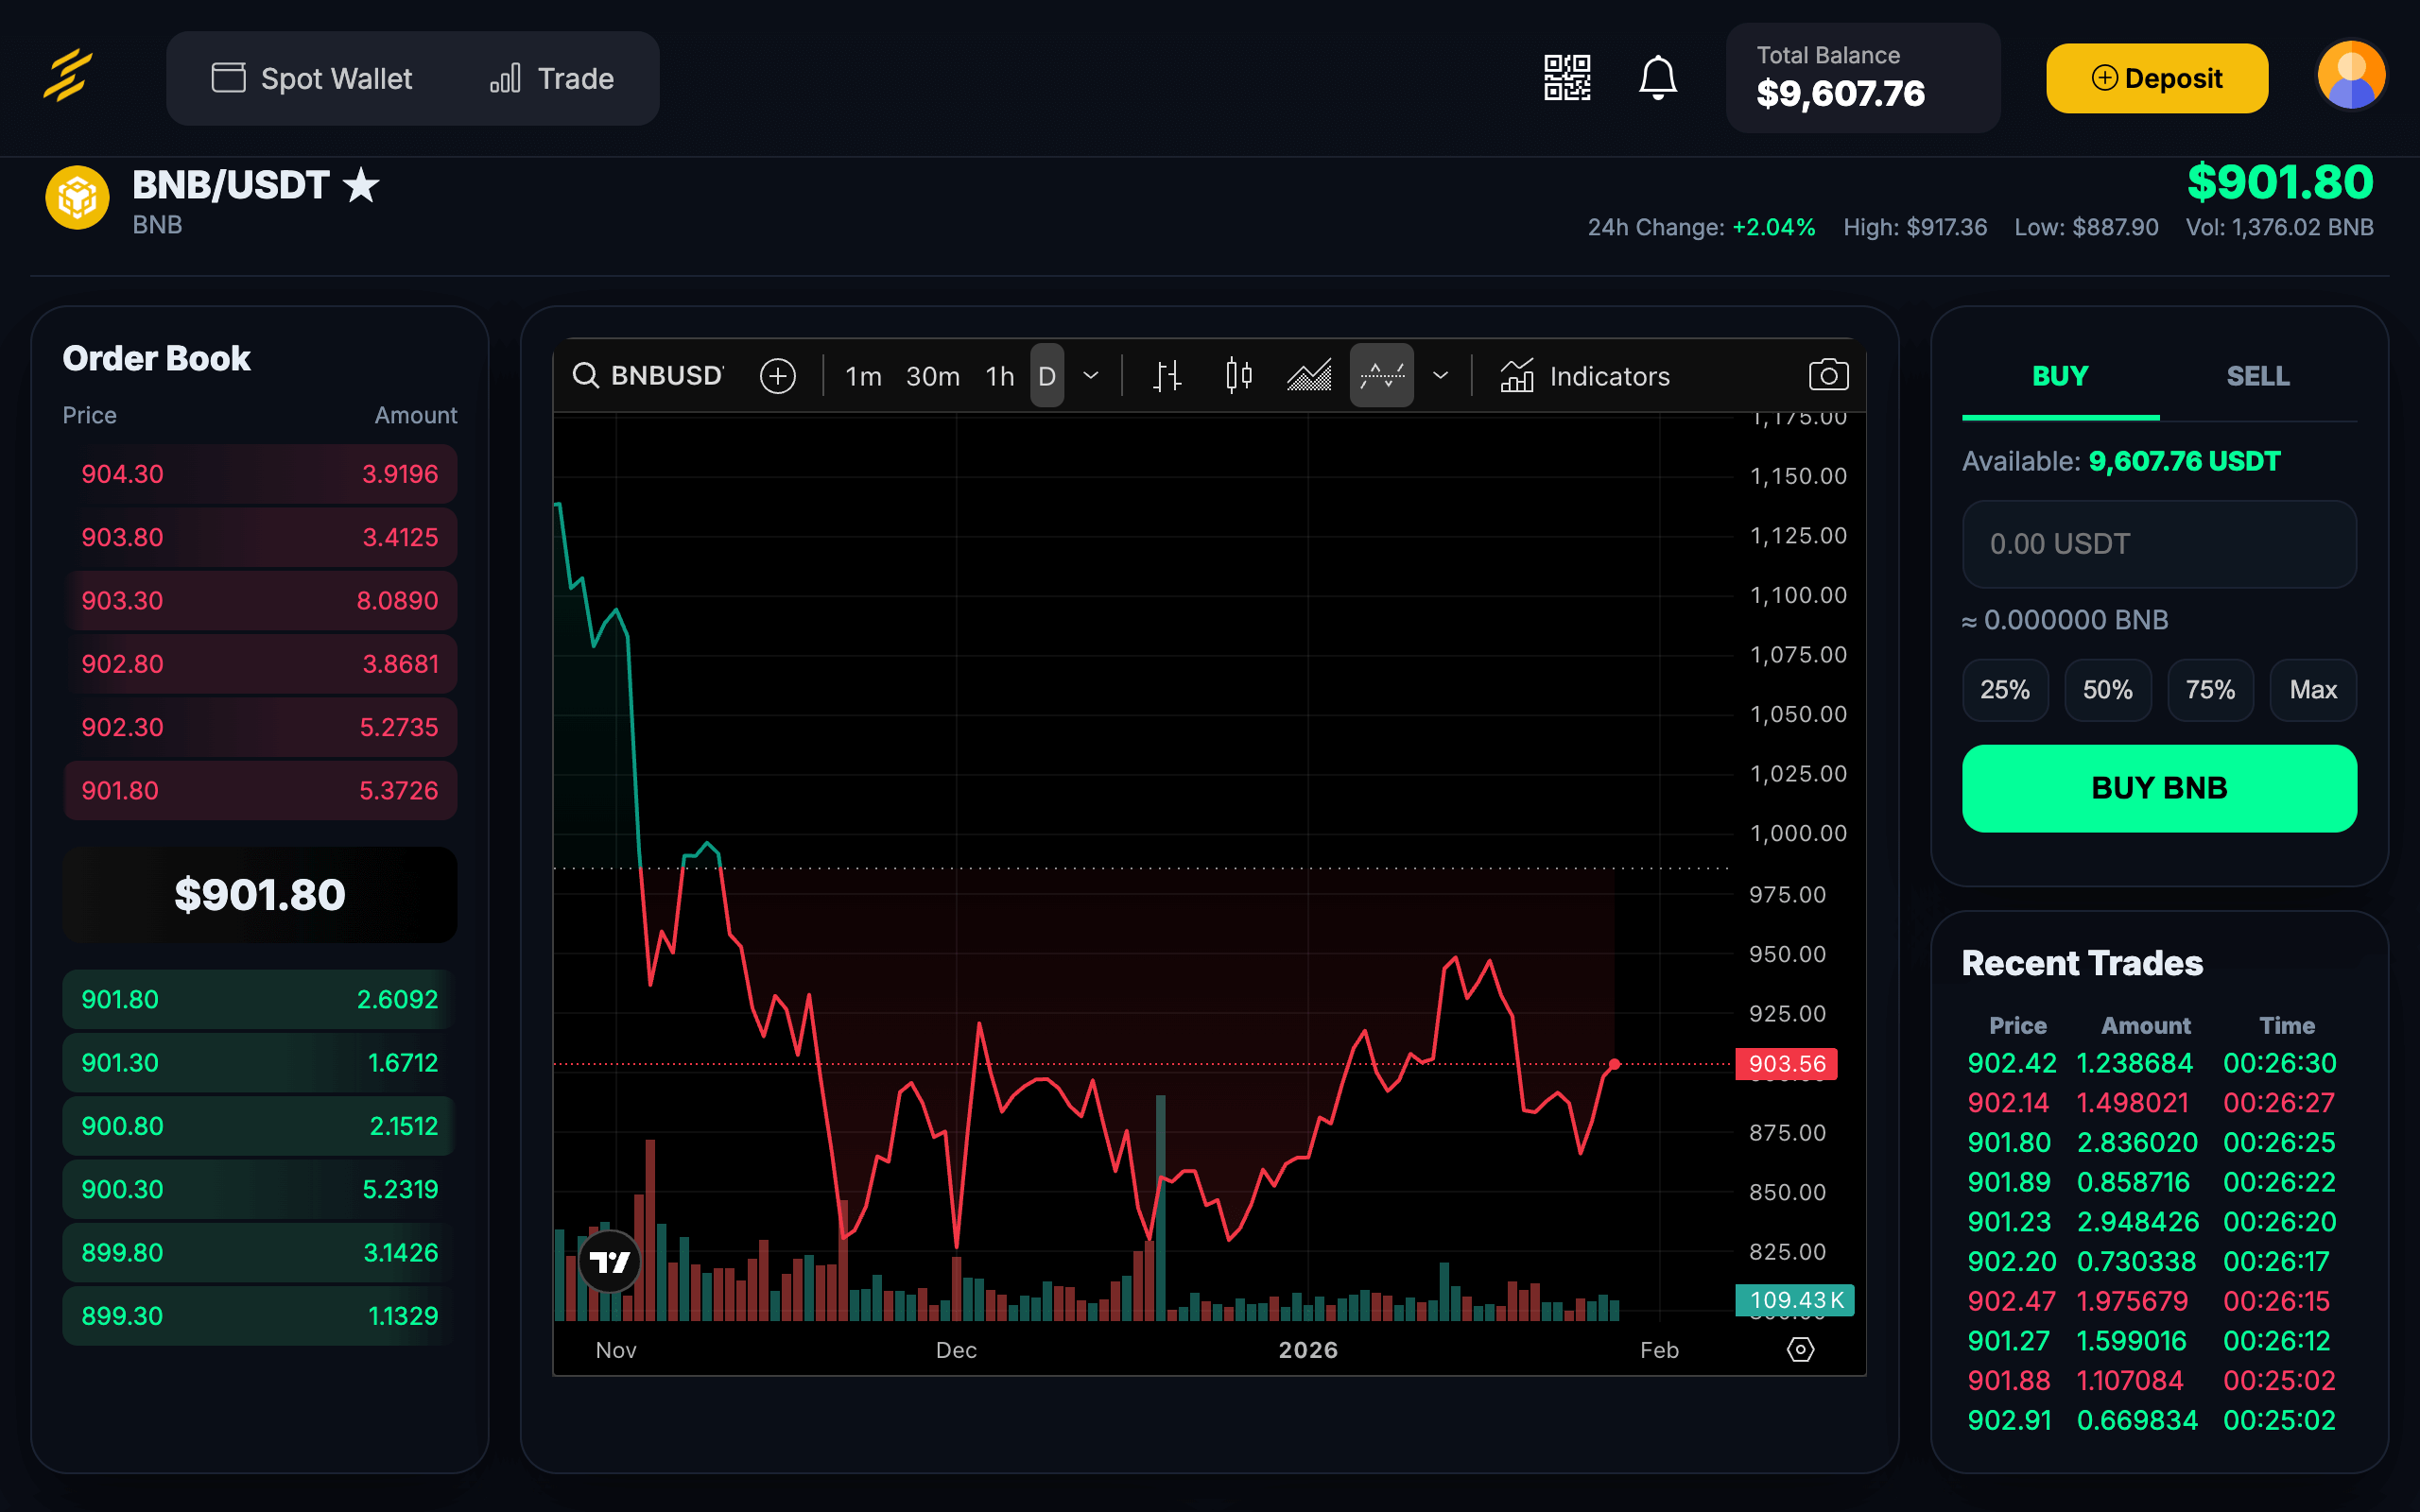Open the Spot Wallet menu item
The width and height of the screenshot is (2420, 1512).
click(312, 78)
